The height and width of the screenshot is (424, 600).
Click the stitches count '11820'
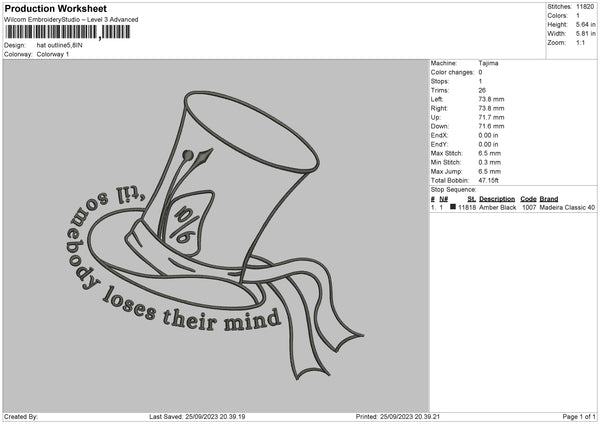[x=585, y=7]
